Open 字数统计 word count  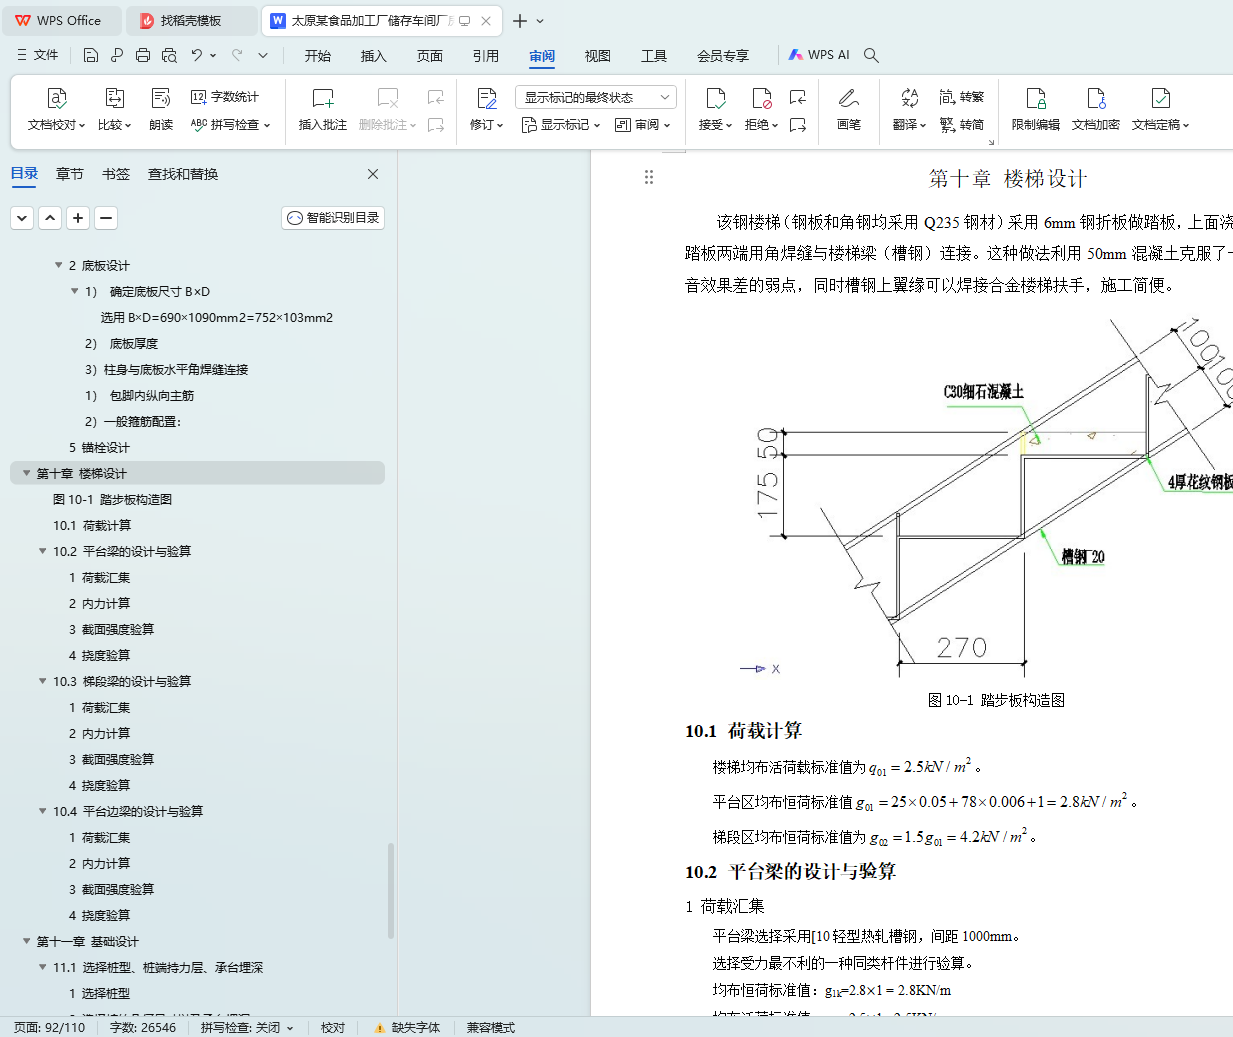tap(225, 97)
